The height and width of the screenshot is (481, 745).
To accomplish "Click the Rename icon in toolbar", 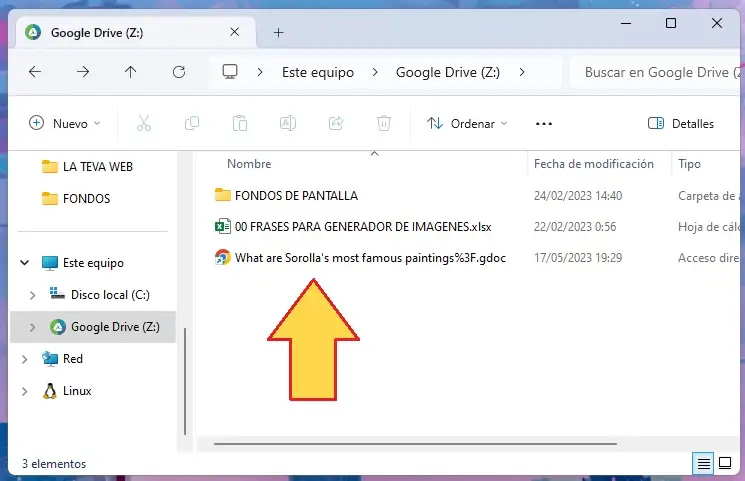I will pos(288,124).
